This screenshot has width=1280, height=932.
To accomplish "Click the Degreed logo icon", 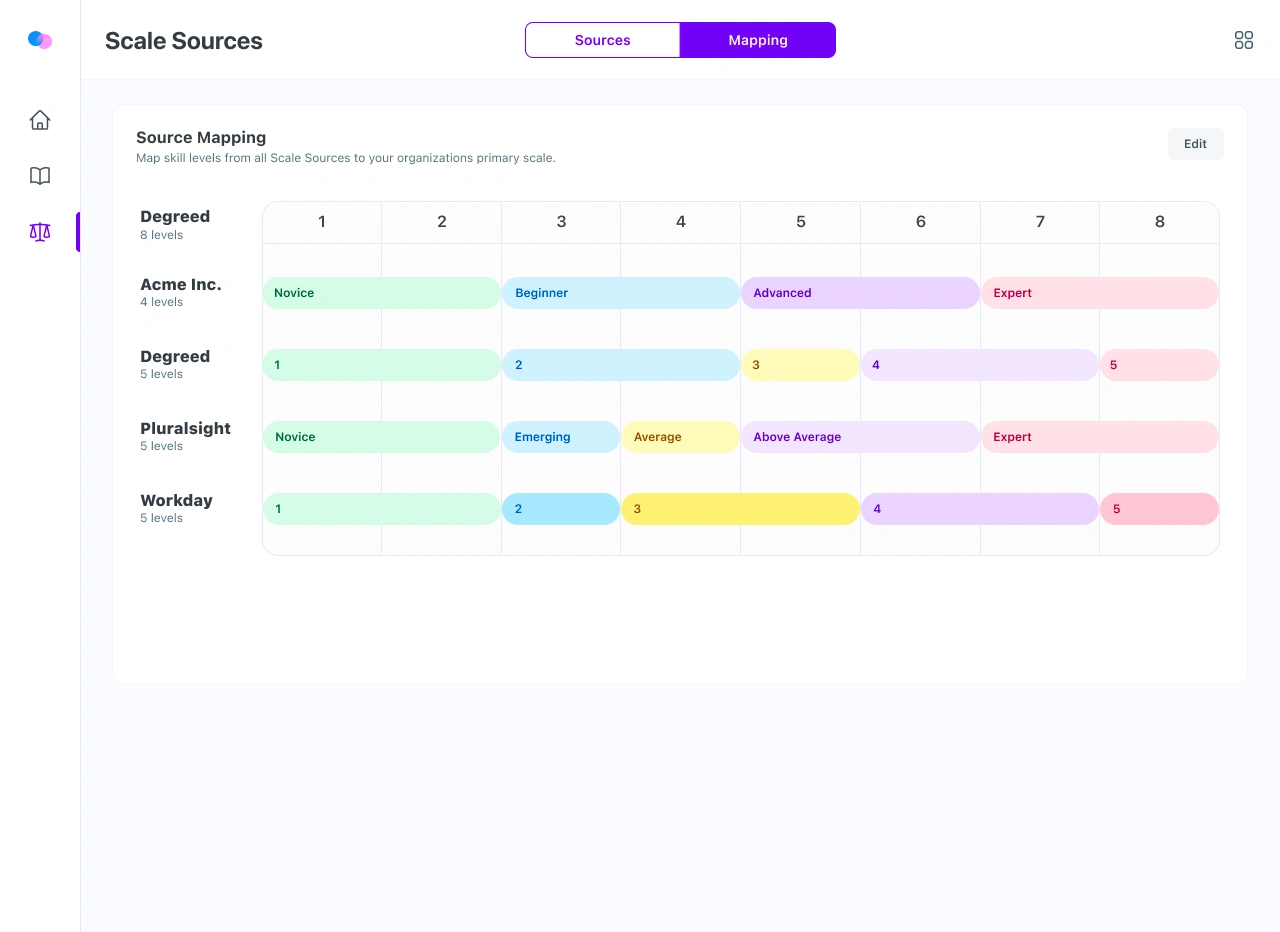I will pos(40,40).
